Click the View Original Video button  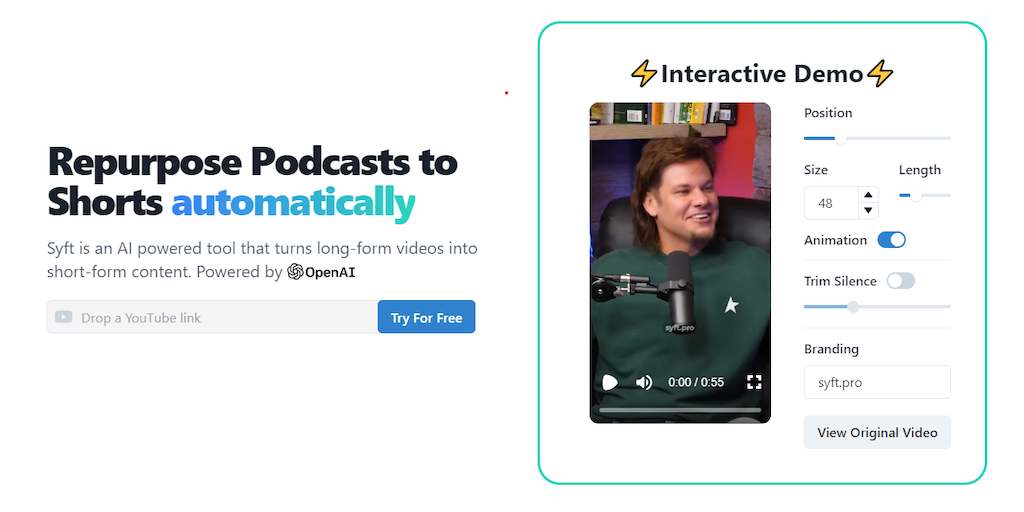click(x=877, y=432)
